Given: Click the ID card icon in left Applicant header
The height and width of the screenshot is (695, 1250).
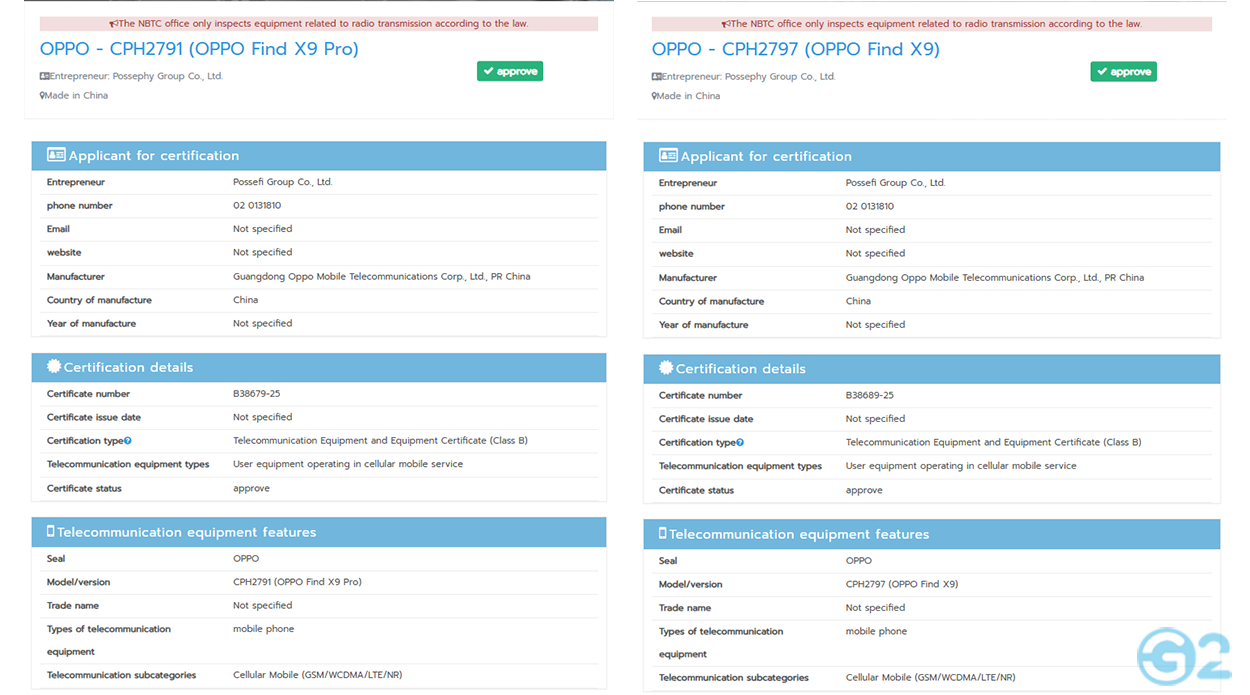Looking at the screenshot, I should [x=56, y=155].
